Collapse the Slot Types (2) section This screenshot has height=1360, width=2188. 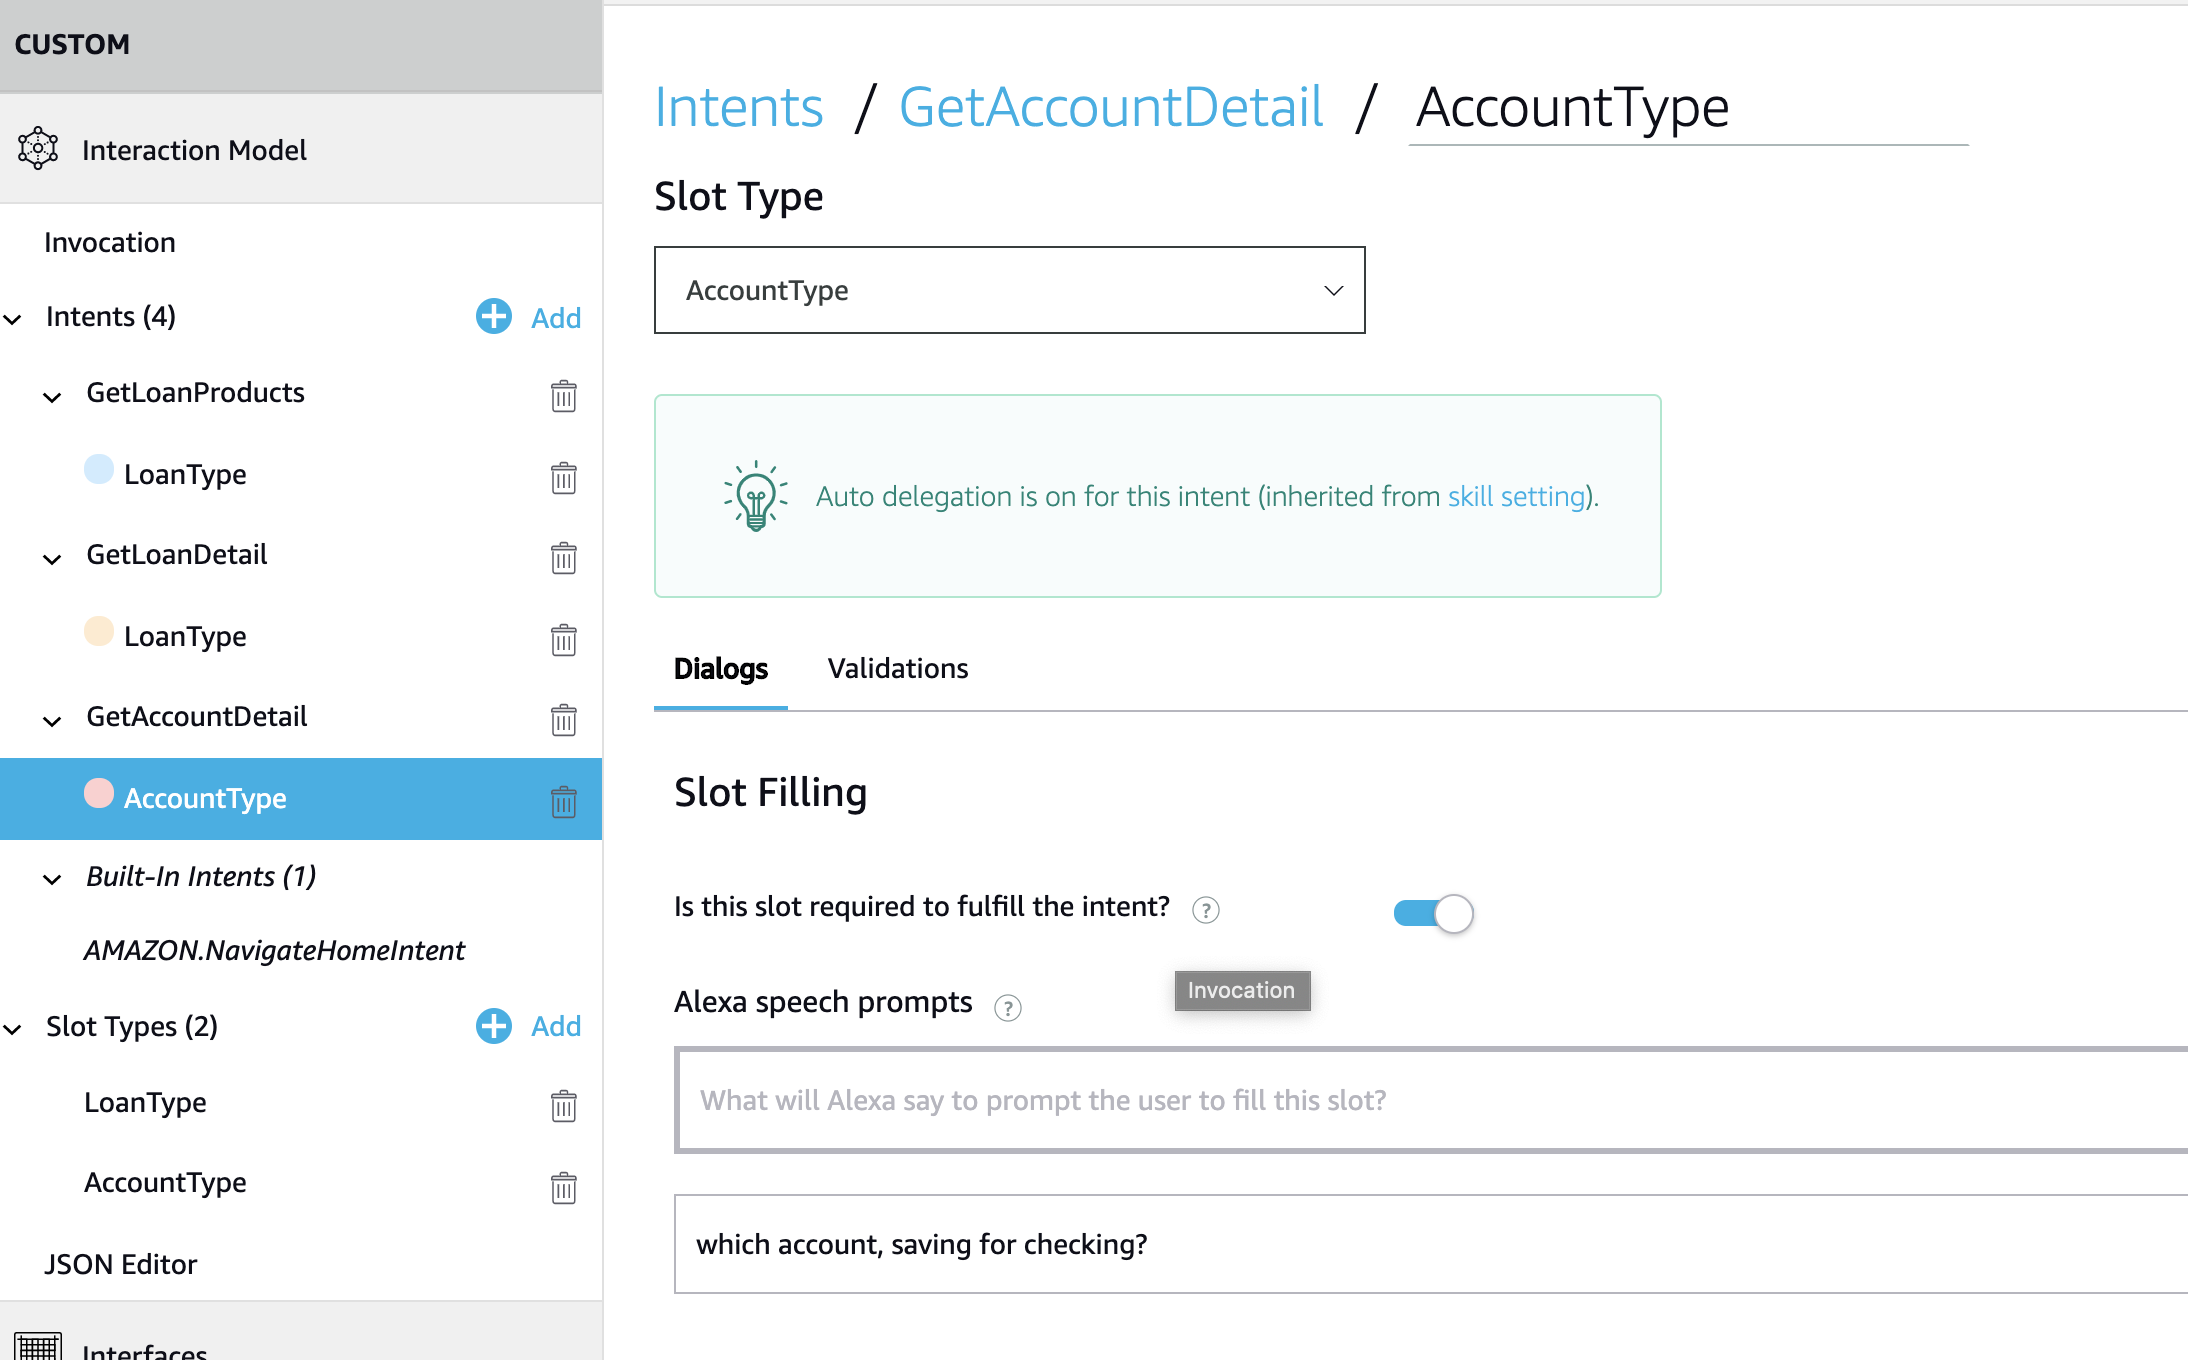point(13,1029)
